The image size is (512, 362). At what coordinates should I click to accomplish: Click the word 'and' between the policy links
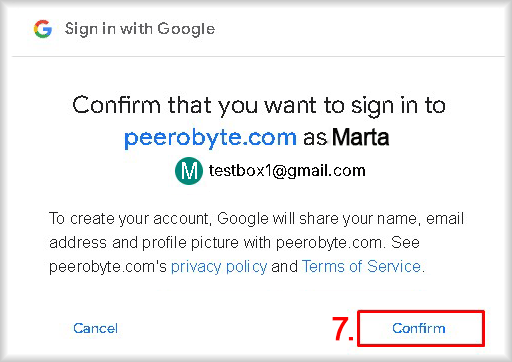[x=284, y=266]
